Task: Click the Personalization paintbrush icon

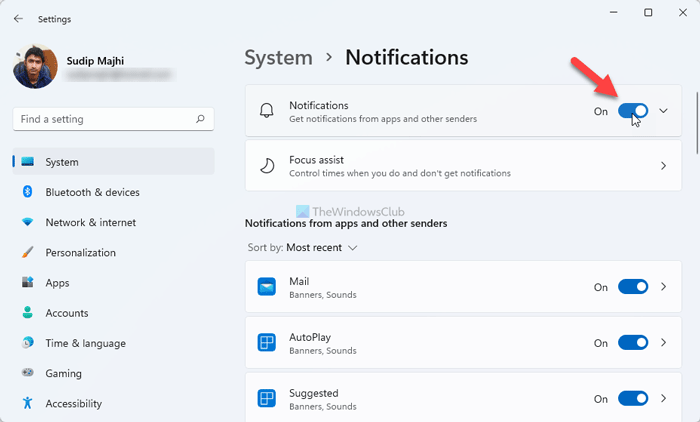Action: tap(27, 253)
